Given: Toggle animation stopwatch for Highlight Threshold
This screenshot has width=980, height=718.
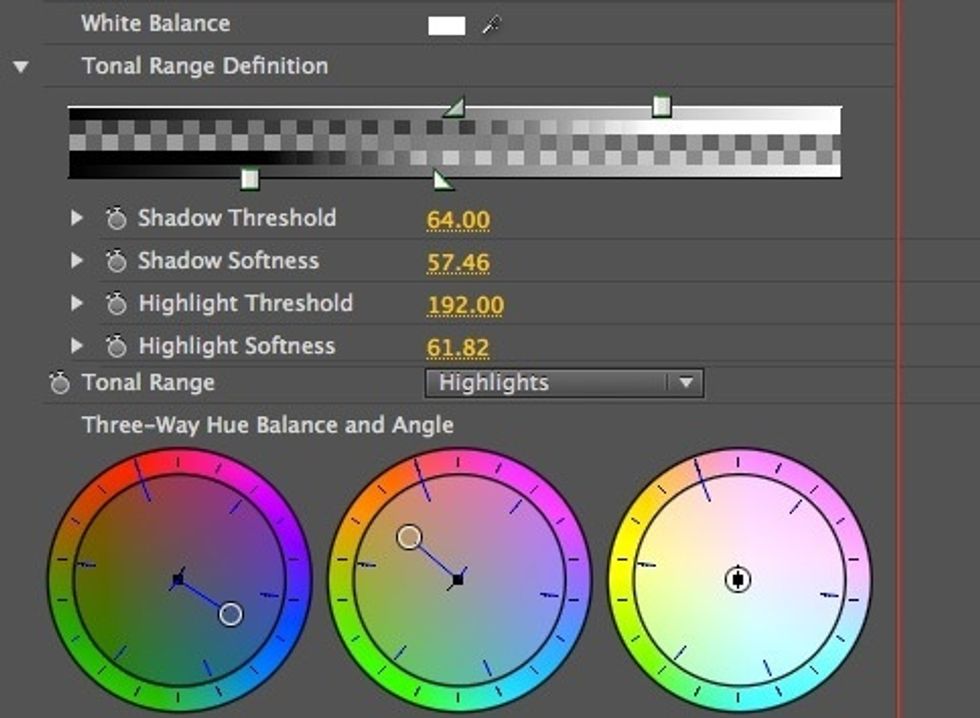Looking at the screenshot, I should coord(117,302).
